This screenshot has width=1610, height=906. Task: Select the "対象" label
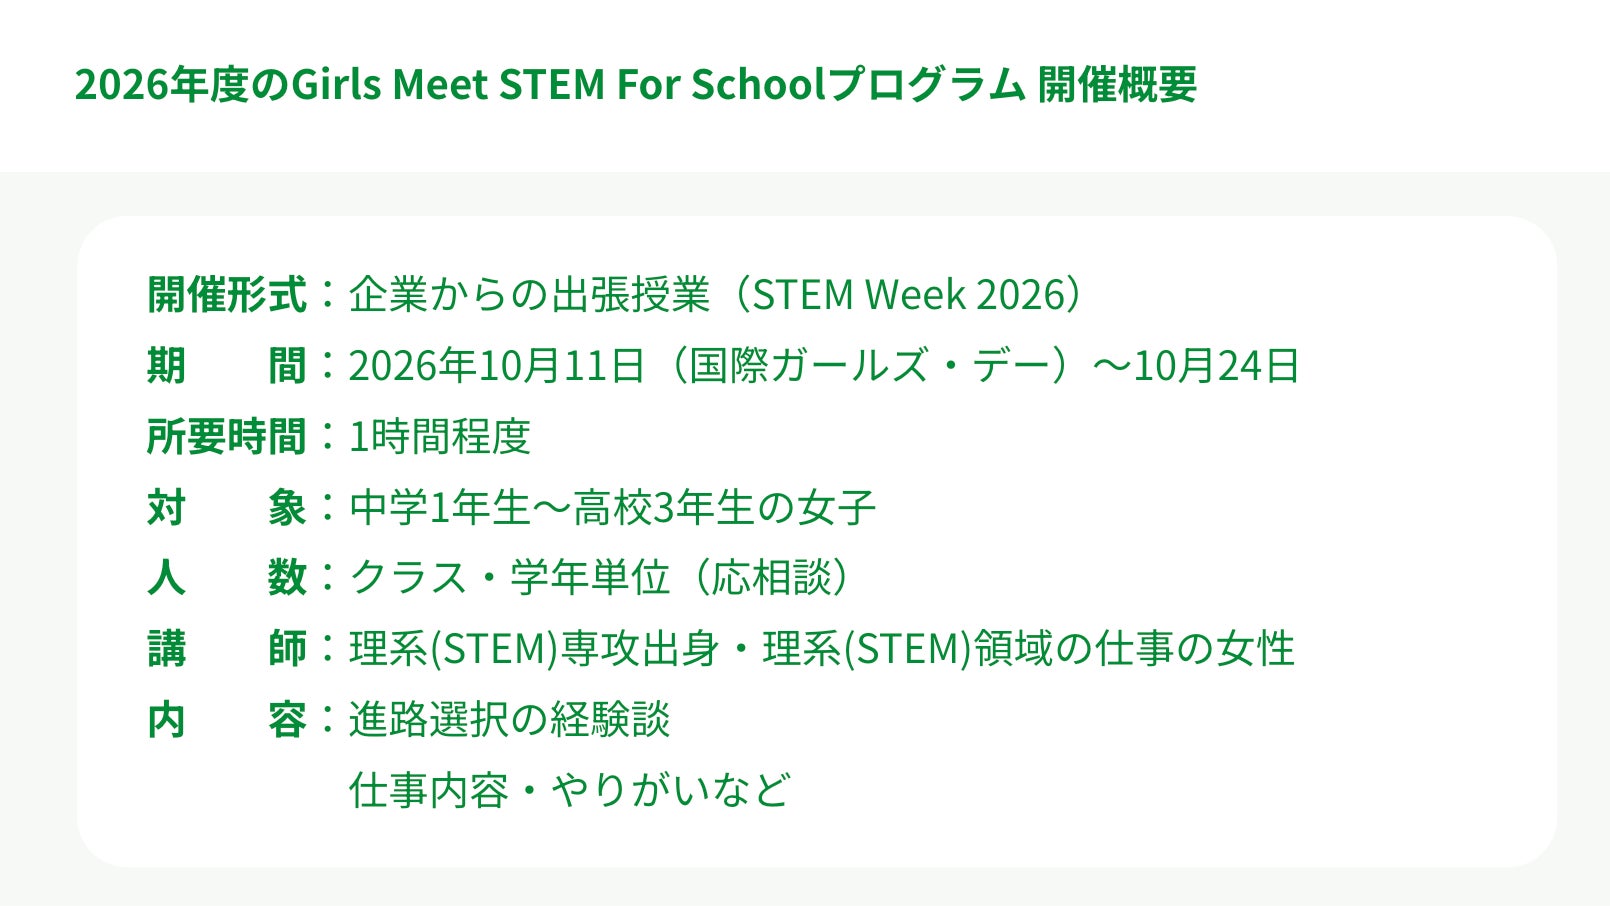(x=227, y=508)
